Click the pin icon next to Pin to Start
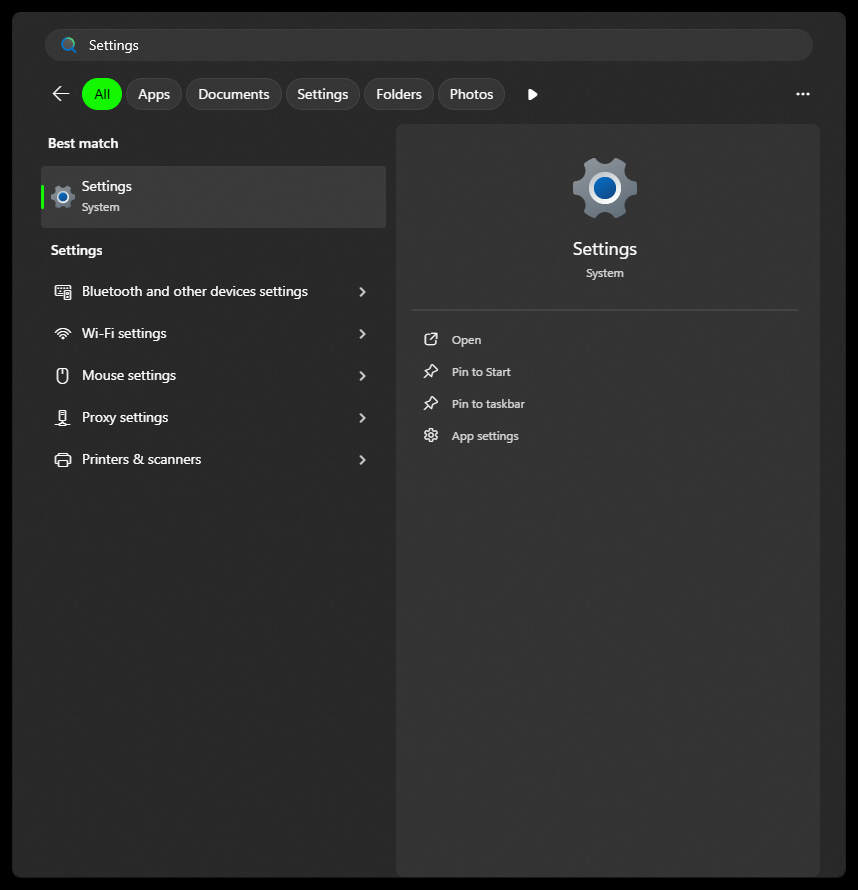Image resolution: width=858 pixels, height=890 pixels. pos(431,371)
